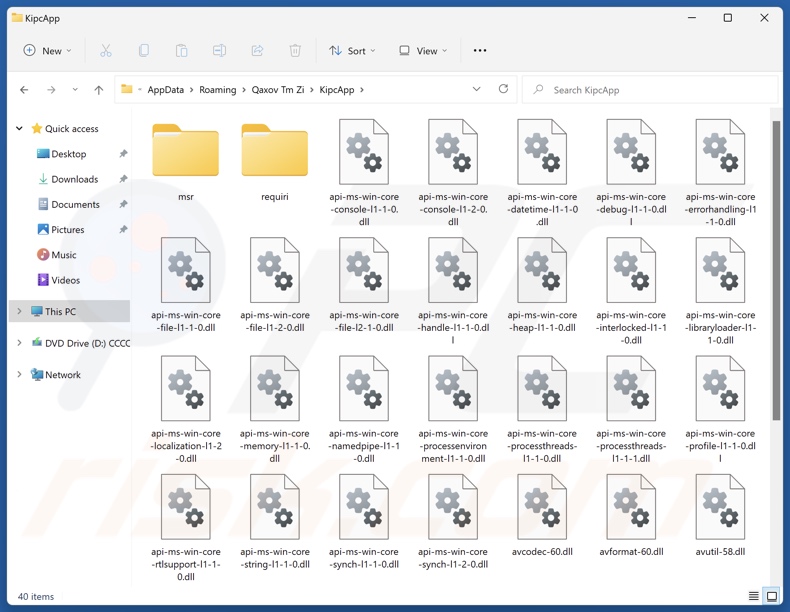Go forward with the right arrow

pyautogui.click(x=51, y=90)
